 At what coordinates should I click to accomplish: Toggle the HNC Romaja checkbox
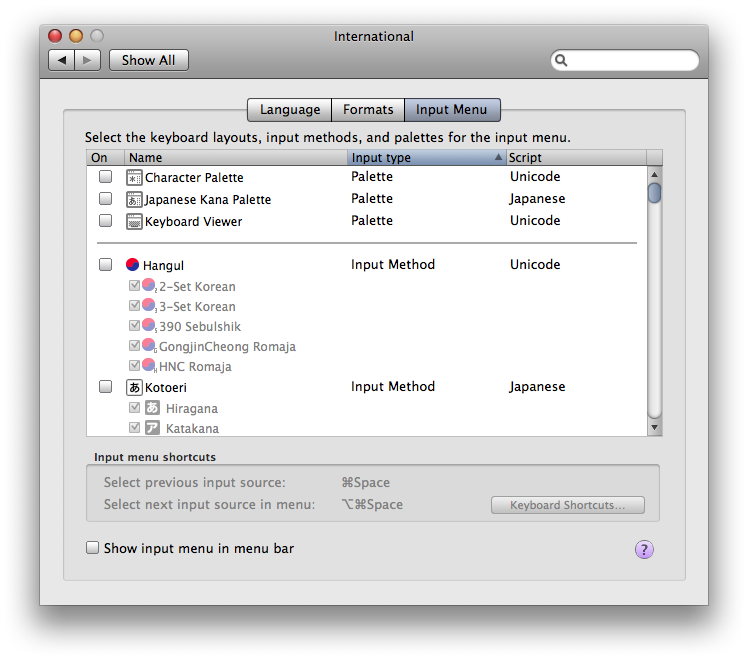click(x=135, y=365)
